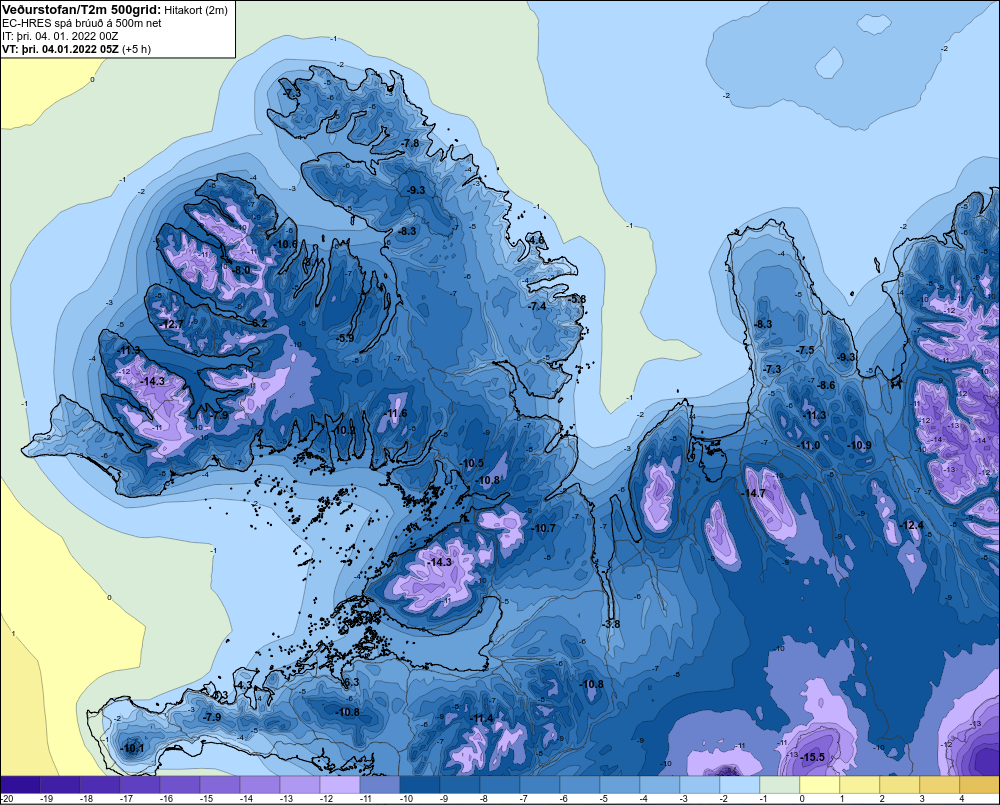
Task: Click legend swatch between -12 and -11
Action: 340,785
